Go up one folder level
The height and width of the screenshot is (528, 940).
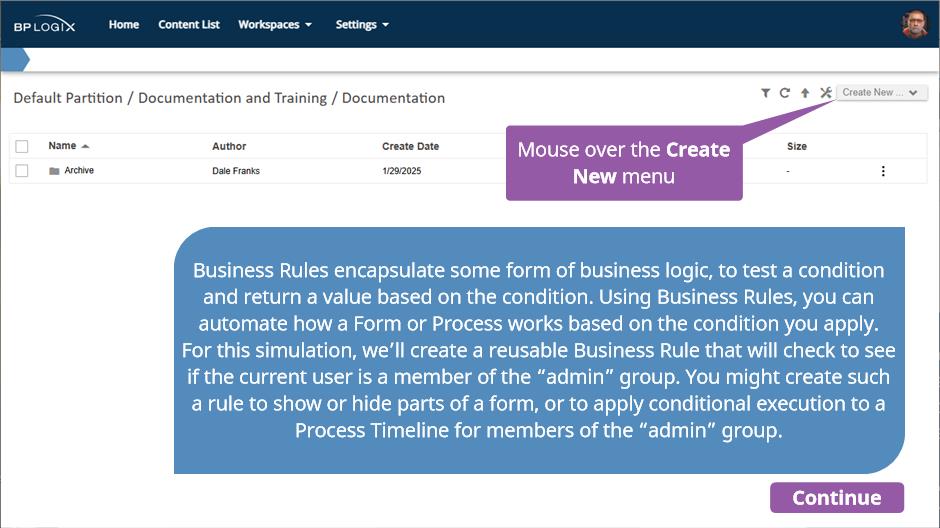click(x=805, y=93)
